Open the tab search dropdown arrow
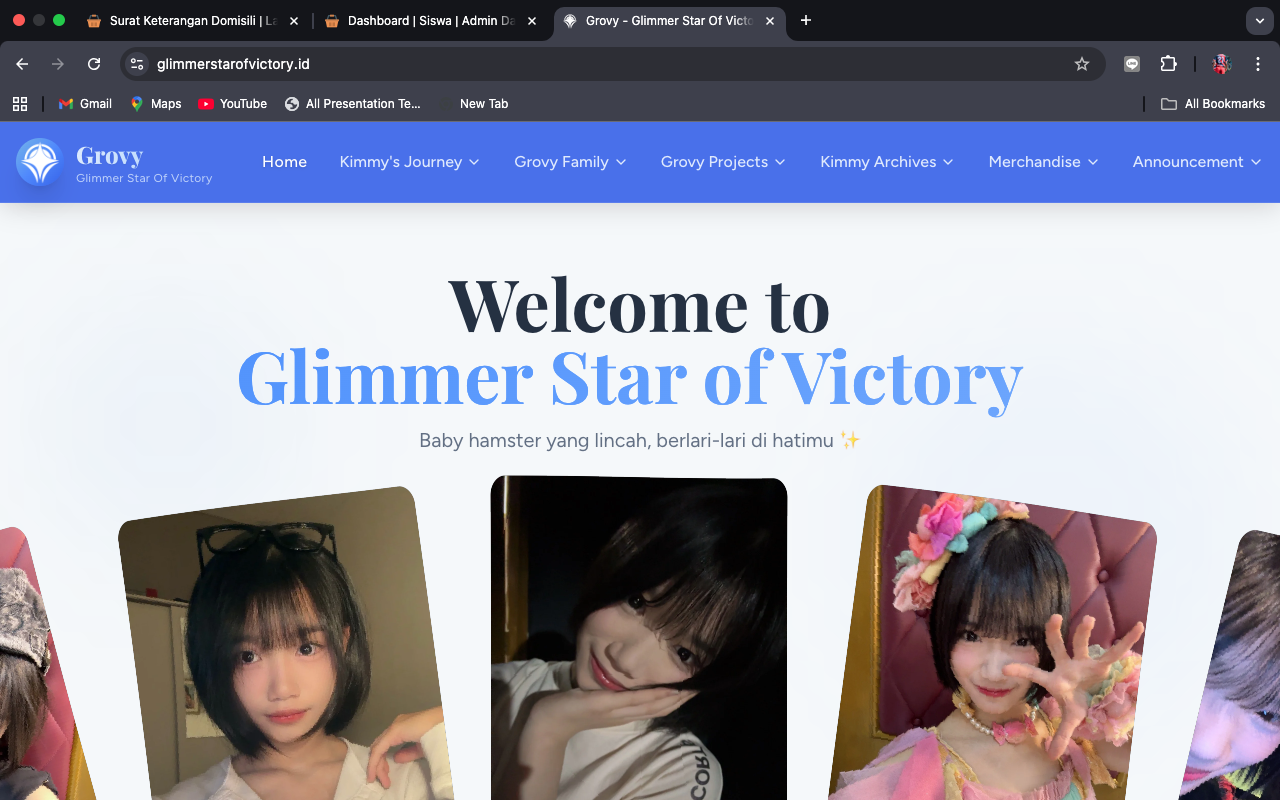The image size is (1280, 800). click(x=1259, y=21)
